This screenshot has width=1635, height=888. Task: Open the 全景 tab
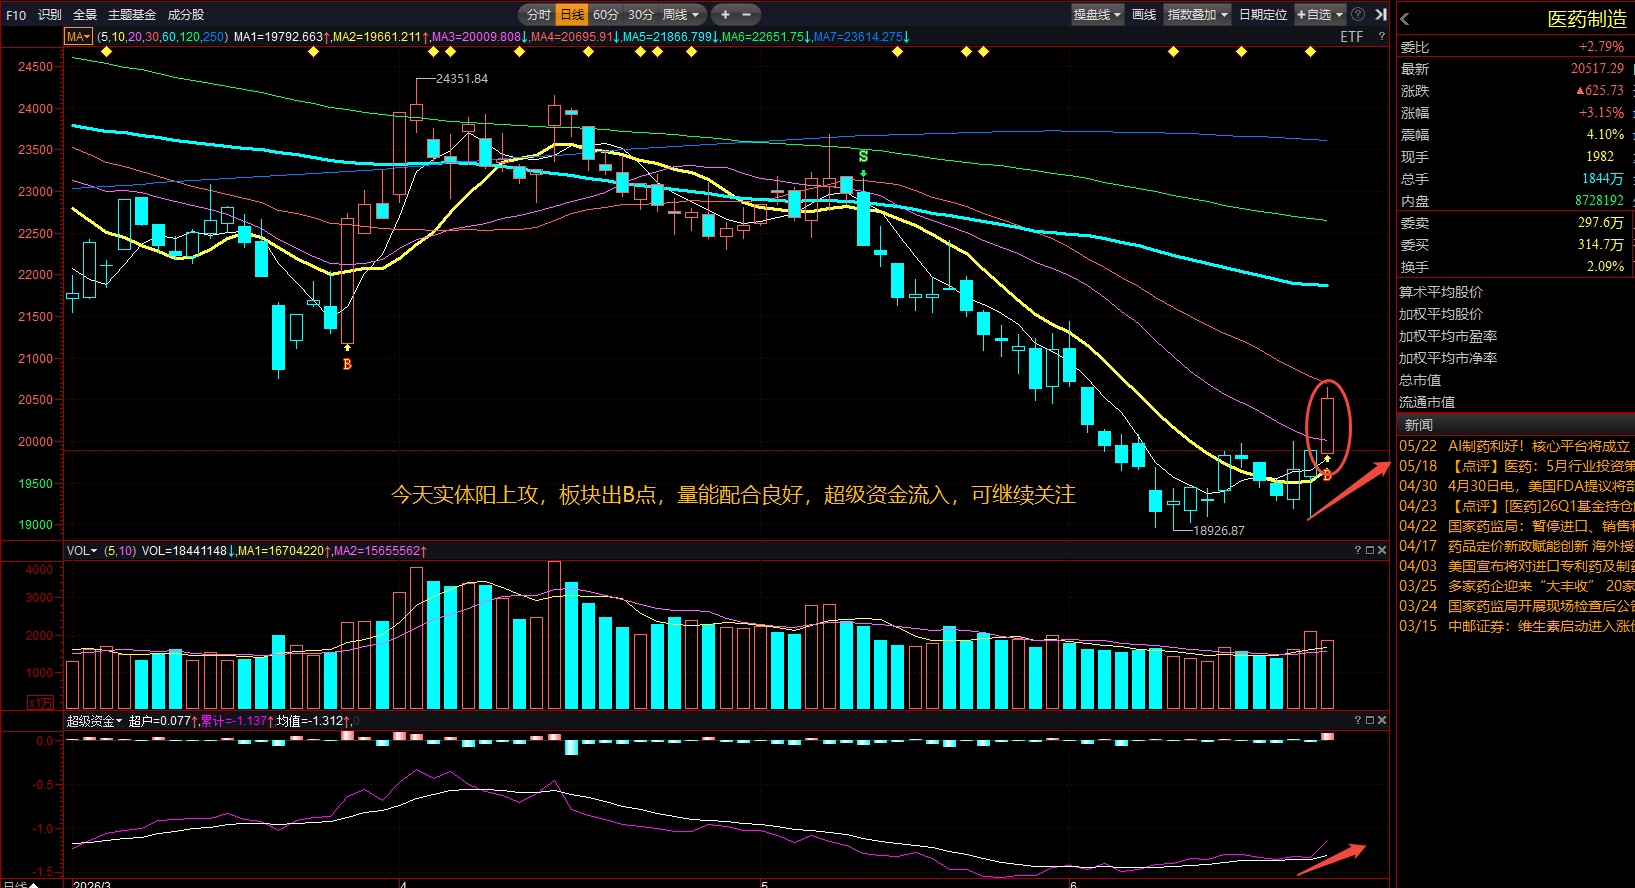pyautogui.click(x=85, y=15)
